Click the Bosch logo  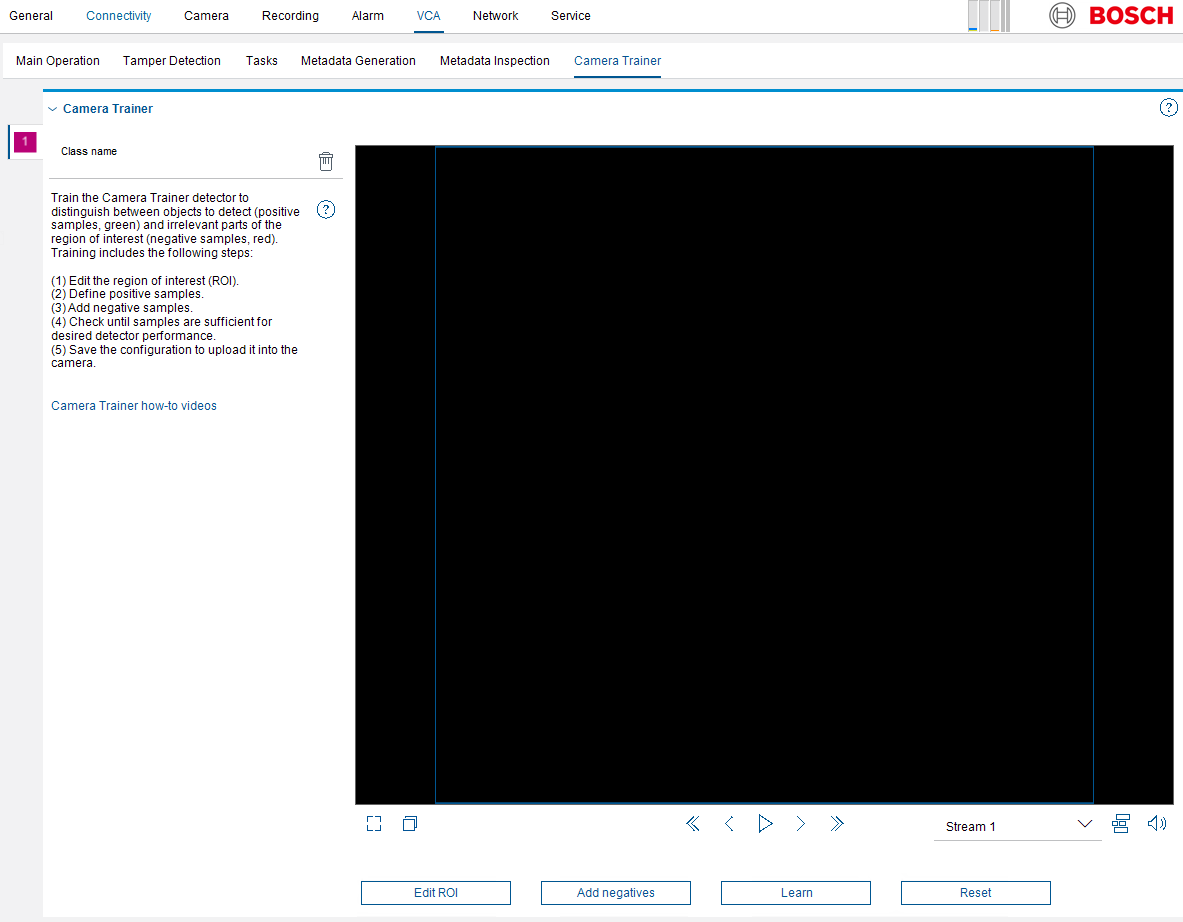point(1111,16)
